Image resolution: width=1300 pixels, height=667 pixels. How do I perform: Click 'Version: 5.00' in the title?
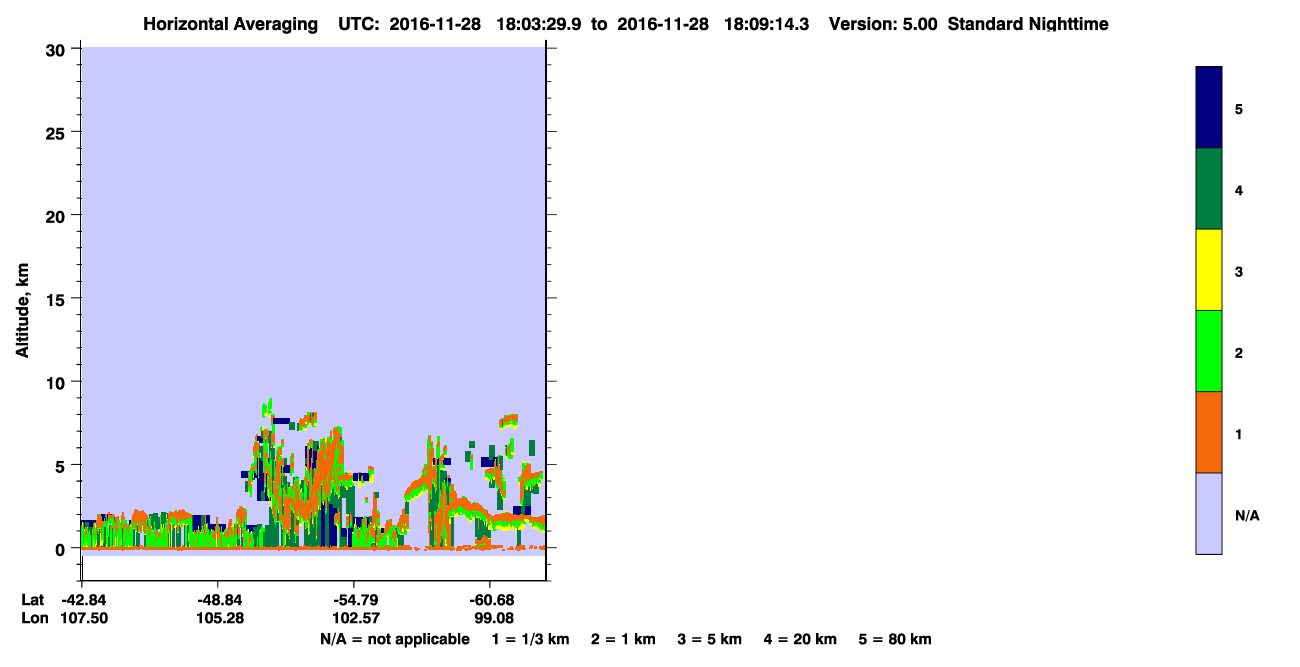click(883, 24)
